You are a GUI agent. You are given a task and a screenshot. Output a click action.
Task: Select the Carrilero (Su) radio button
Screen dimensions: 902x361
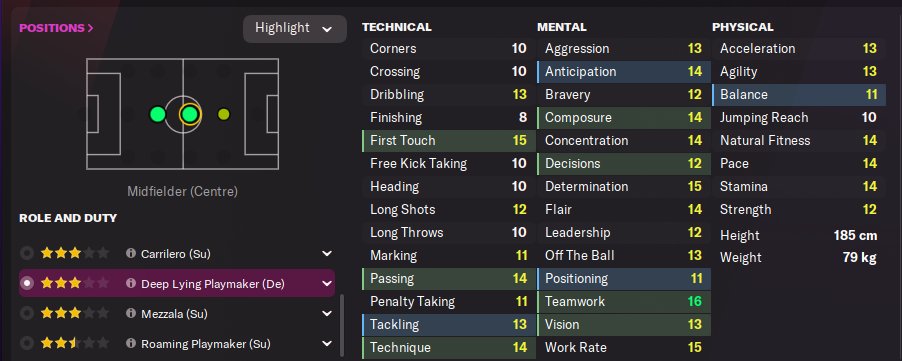[x=27, y=253]
